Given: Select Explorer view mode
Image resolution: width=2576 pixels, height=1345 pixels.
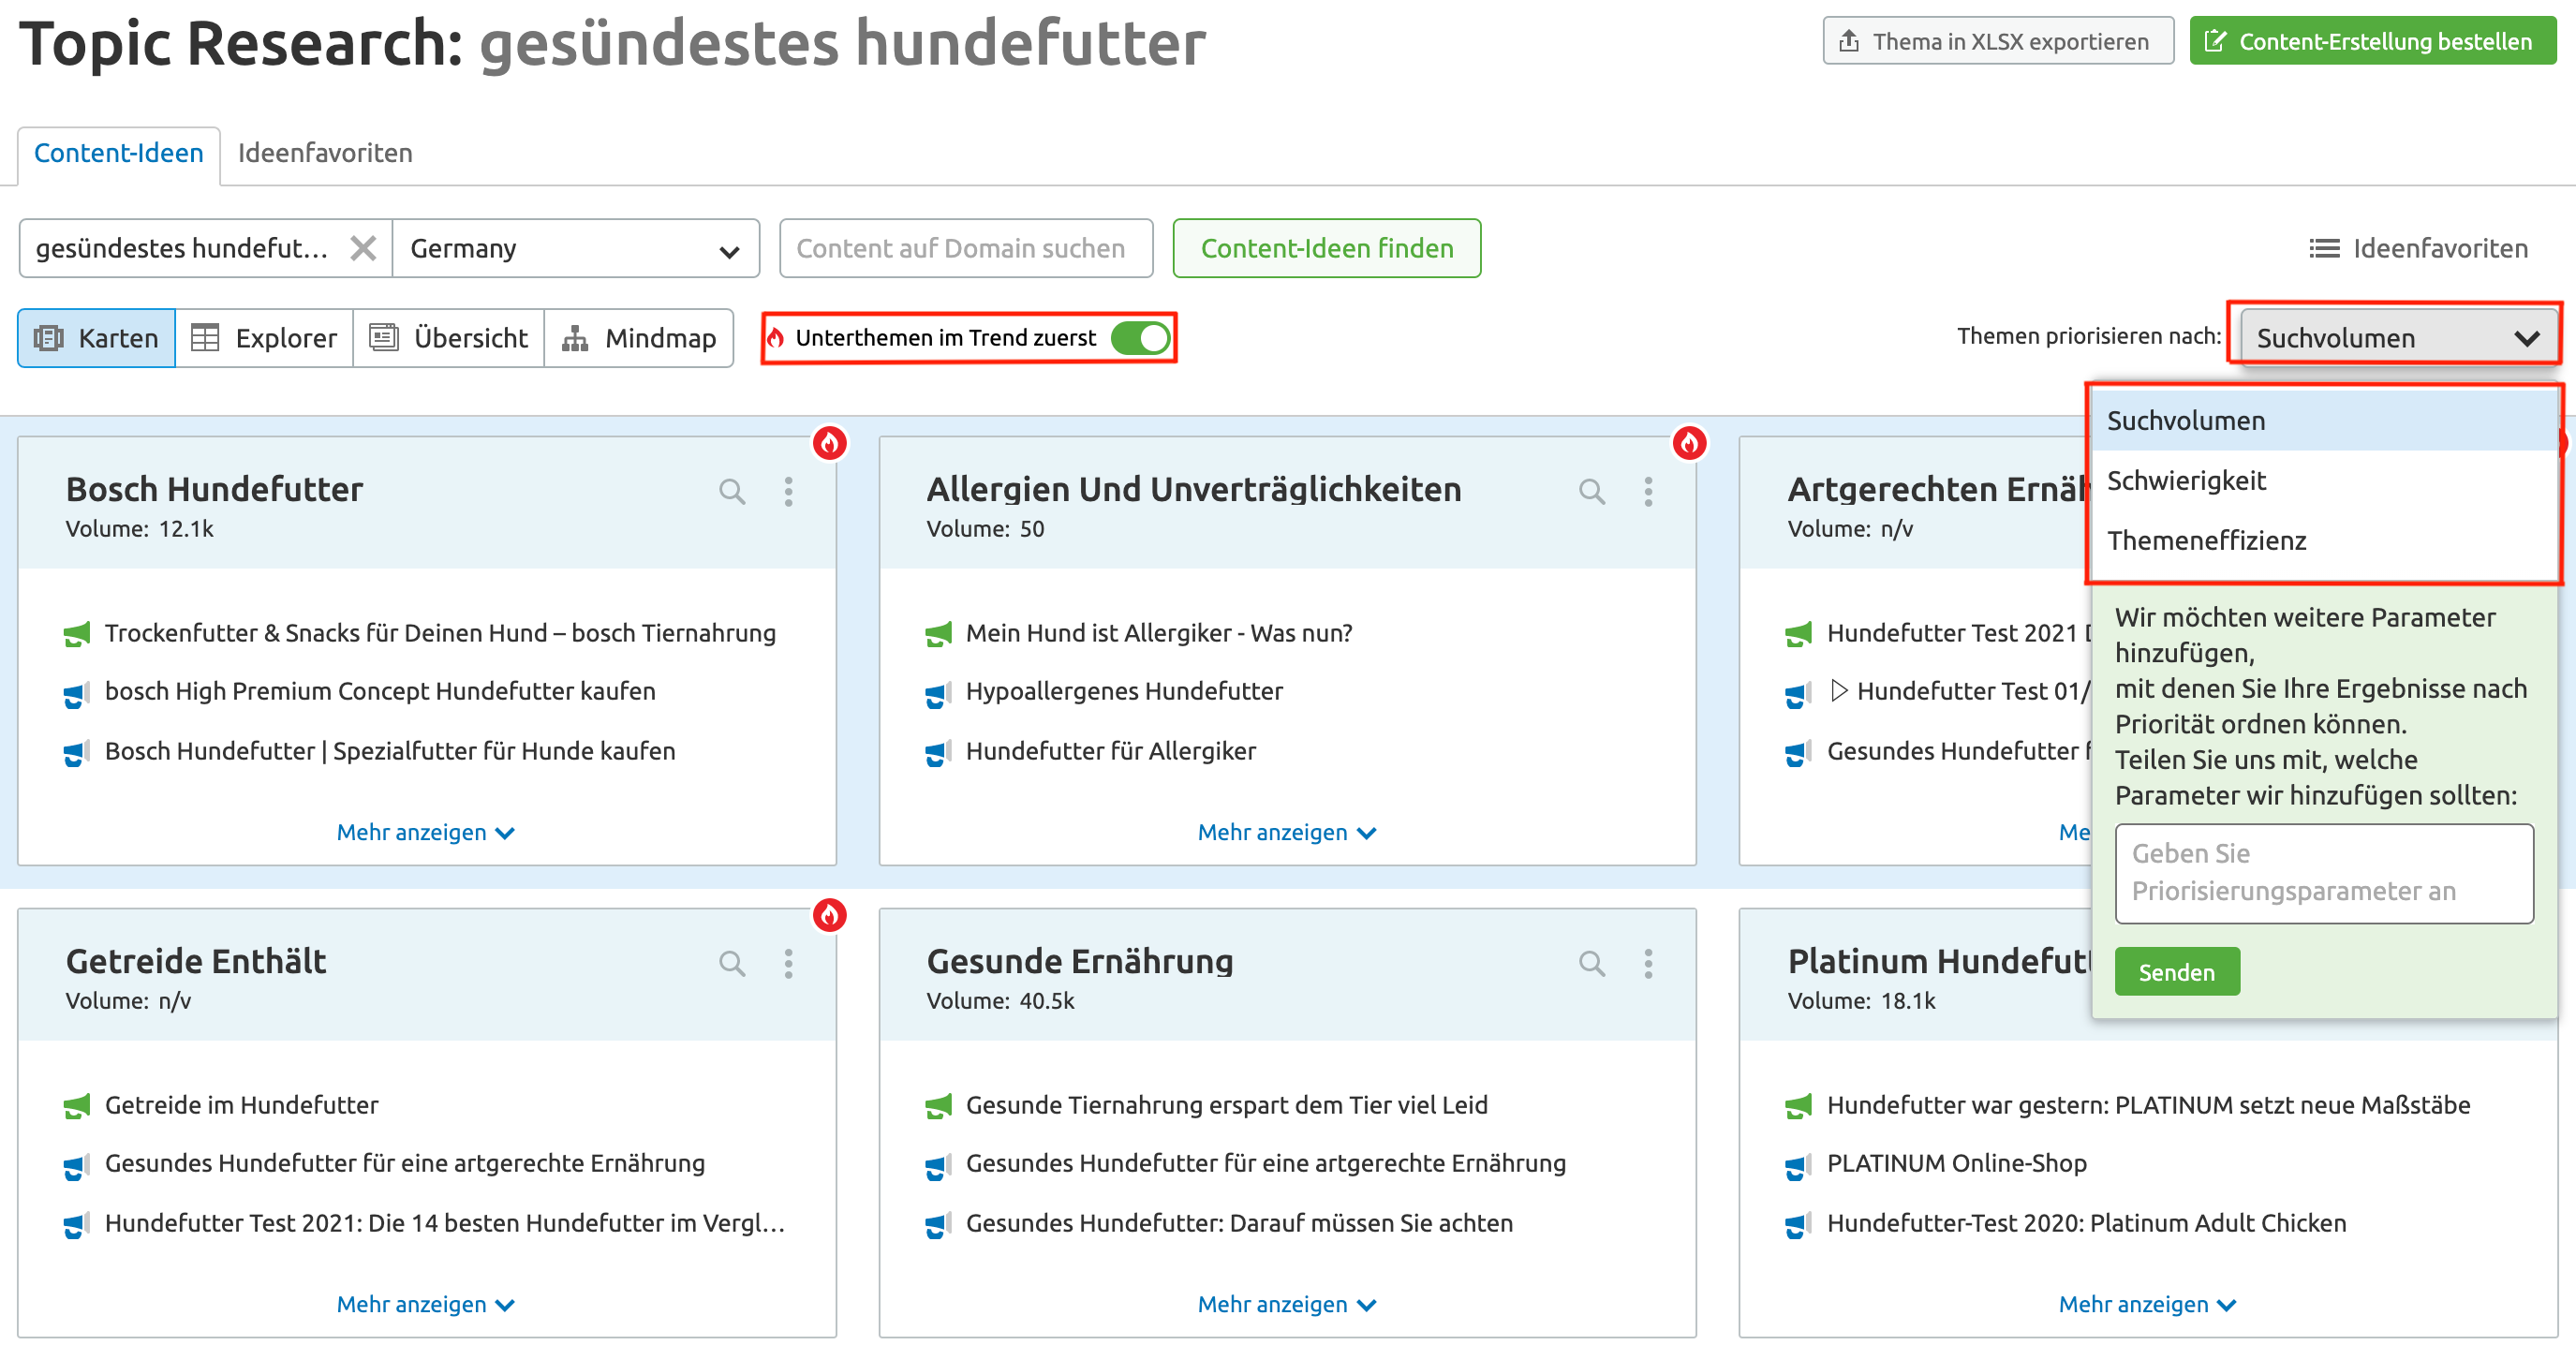Looking at the screenshot, I should [264, 338].
